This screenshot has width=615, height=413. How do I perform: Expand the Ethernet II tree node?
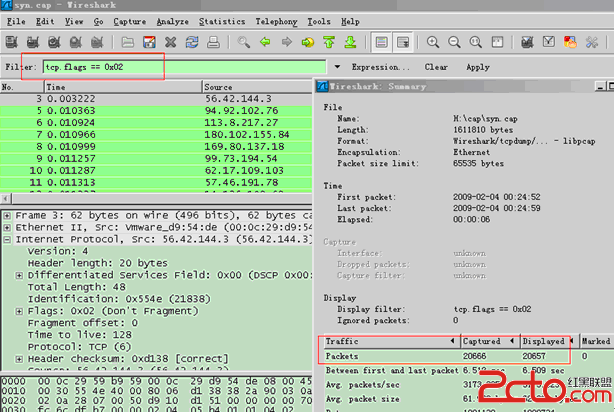click(x=7, y=227)
